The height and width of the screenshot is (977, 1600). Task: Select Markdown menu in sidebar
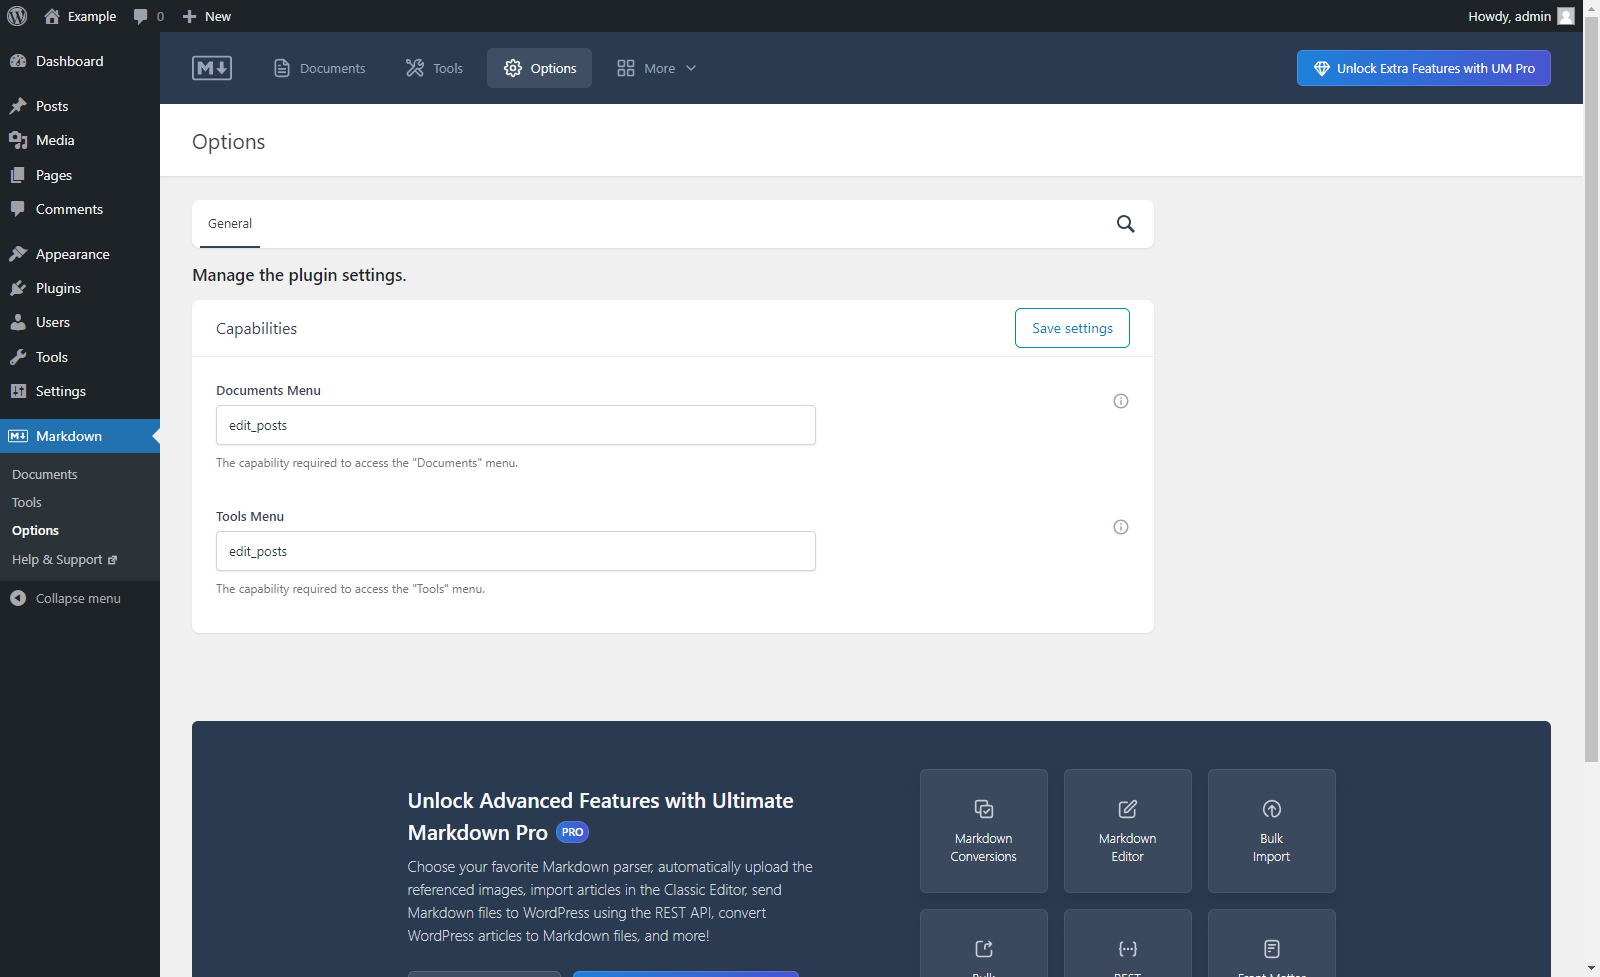(x=80, y=436)
